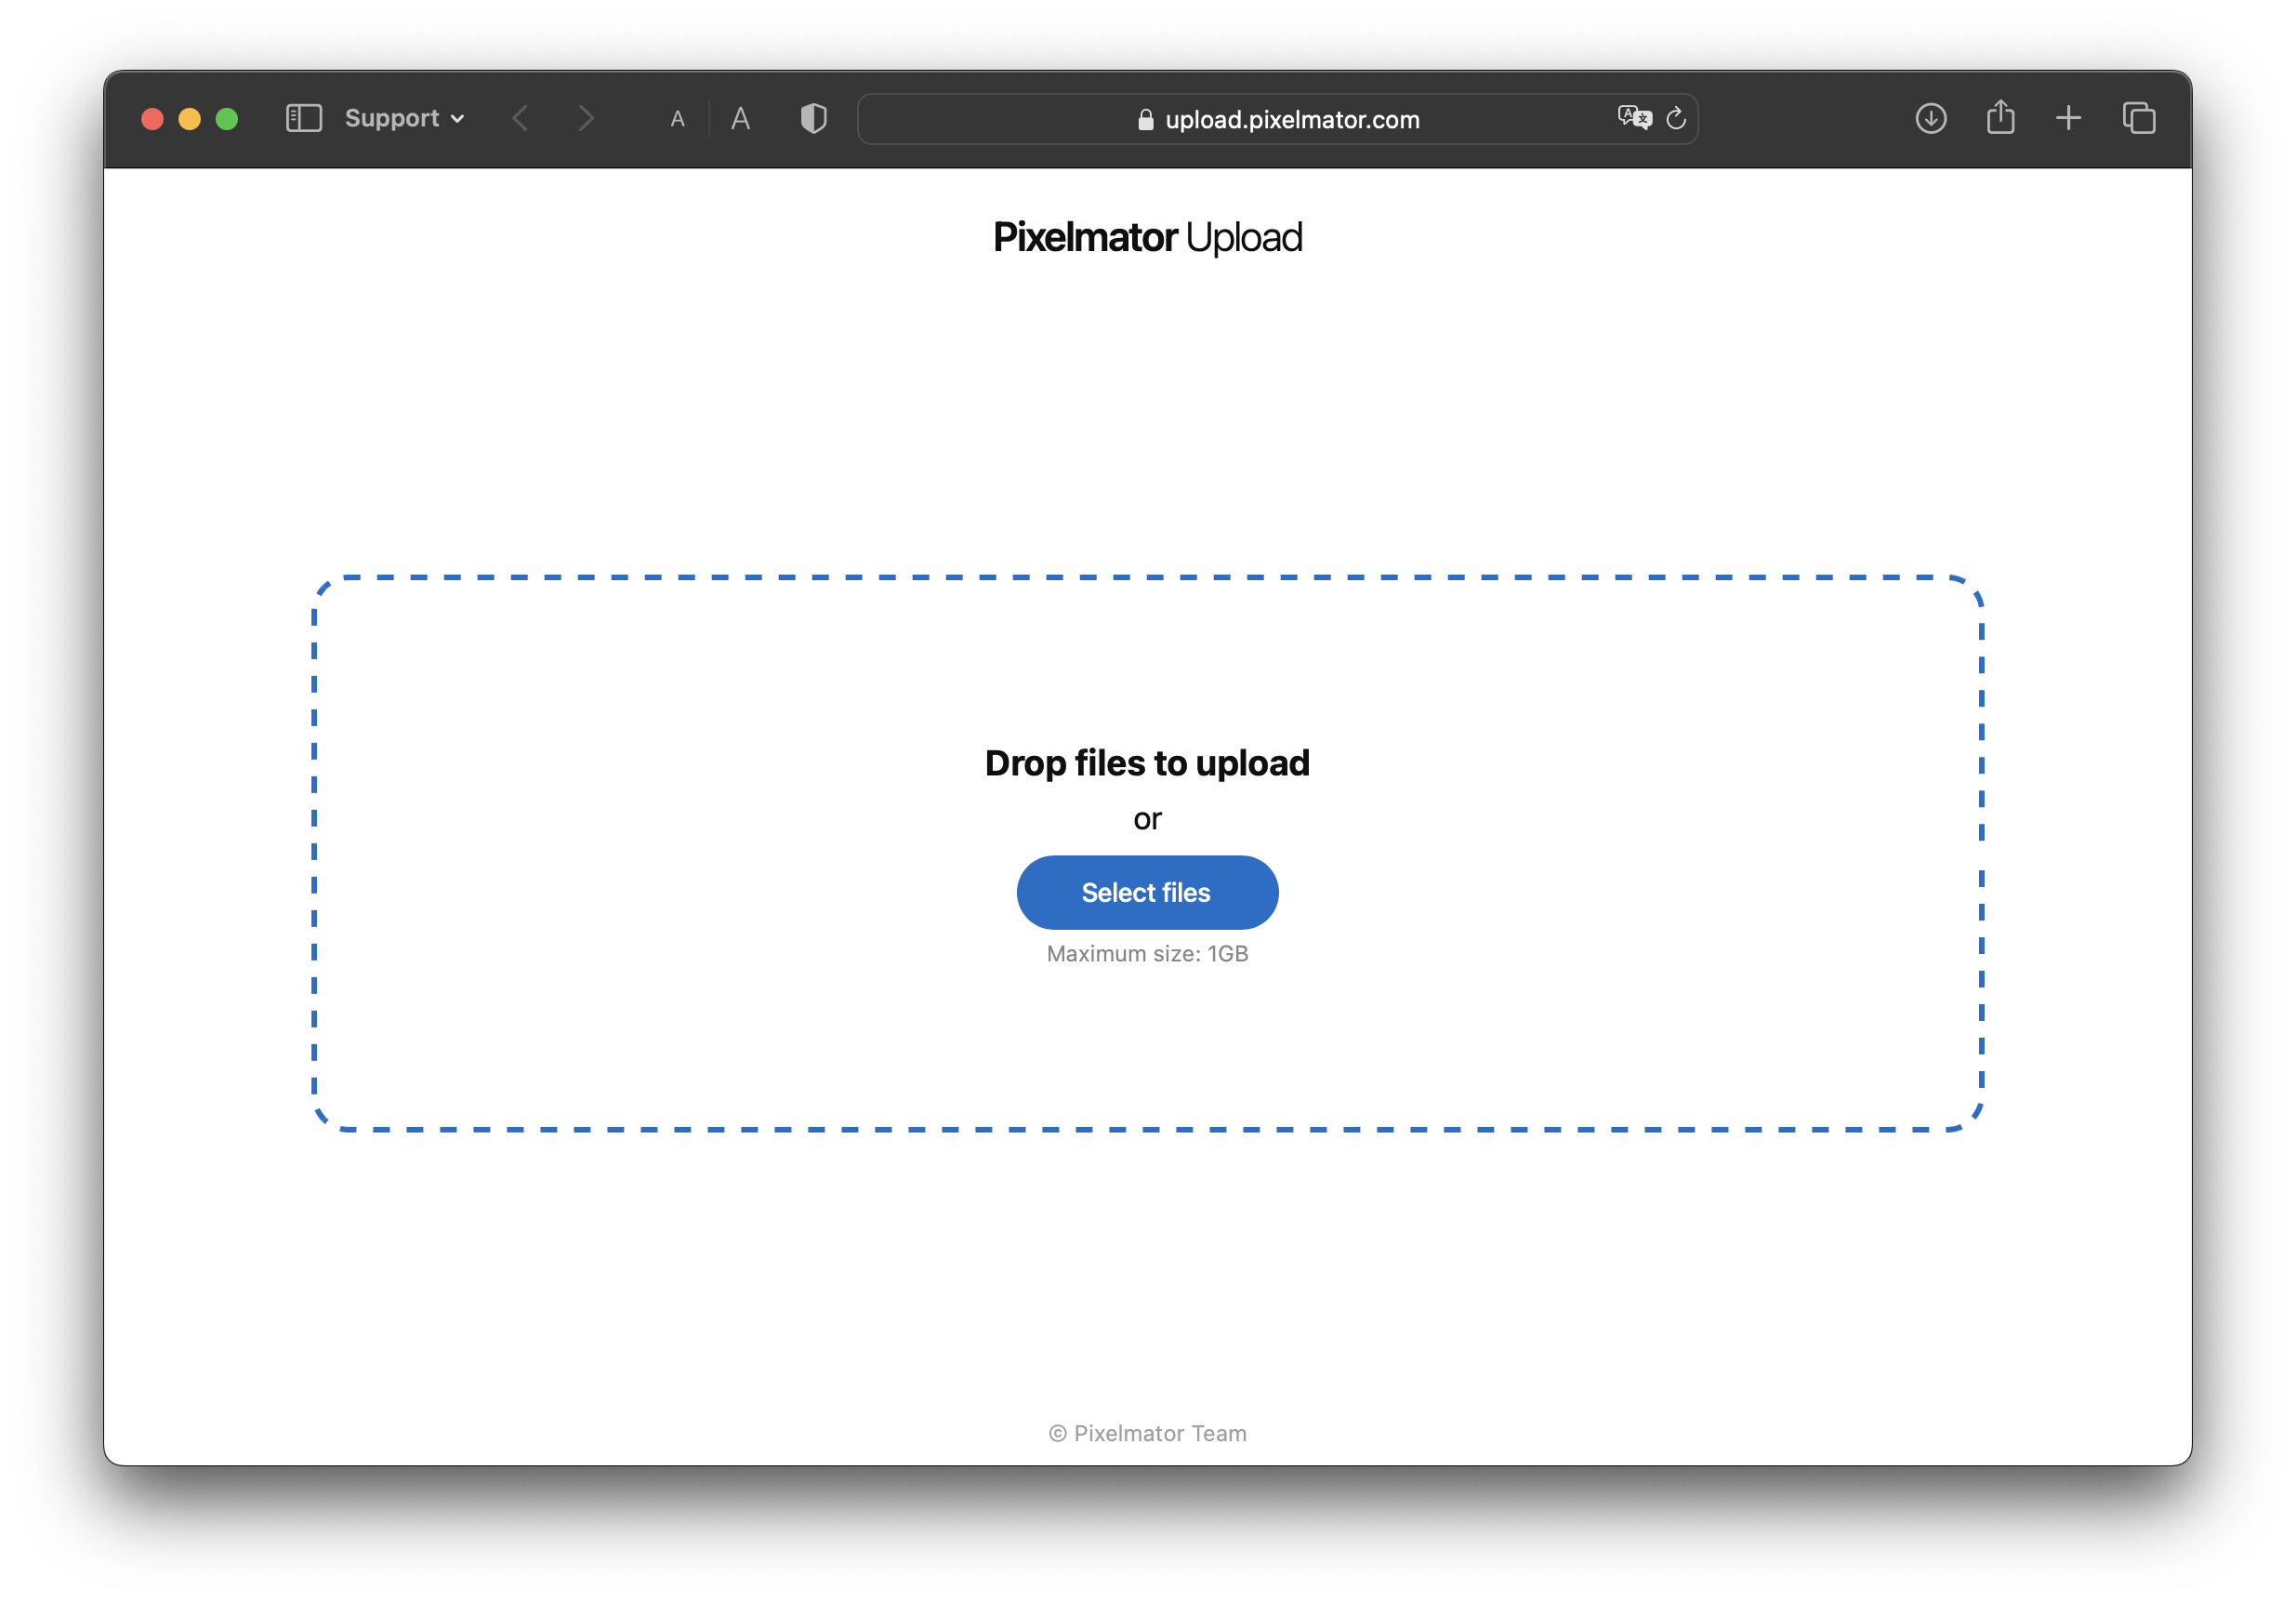
Task: Show downloads list
Action: (1930, 119)
